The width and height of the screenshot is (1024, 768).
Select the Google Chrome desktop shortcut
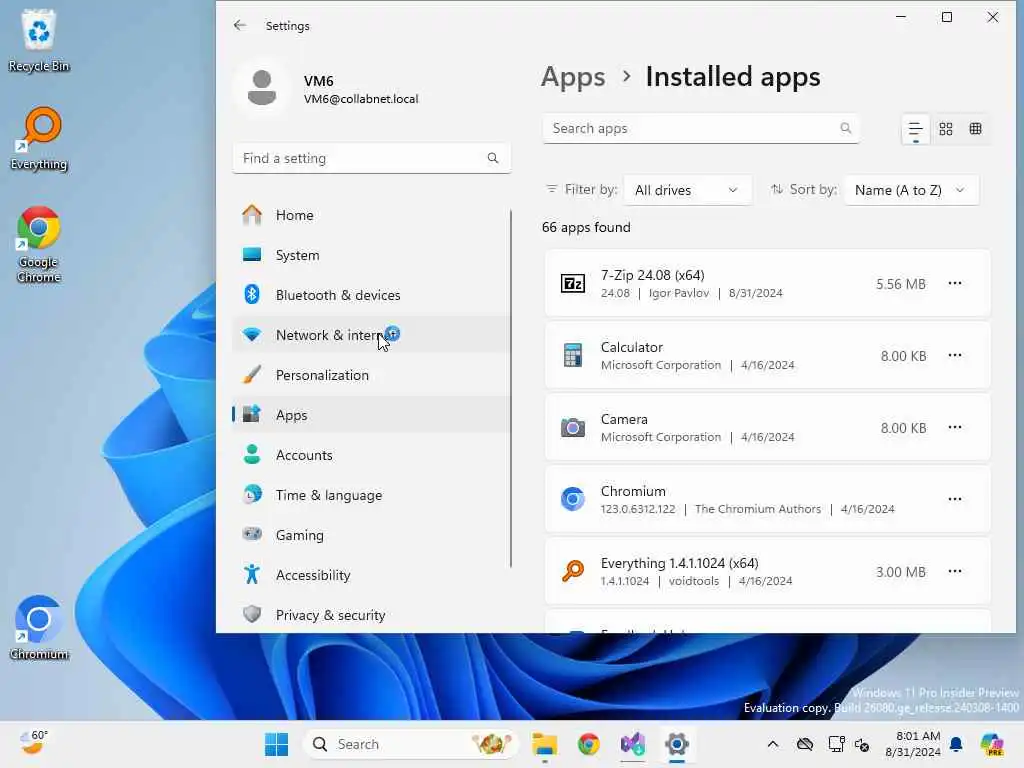pos(39,244)
